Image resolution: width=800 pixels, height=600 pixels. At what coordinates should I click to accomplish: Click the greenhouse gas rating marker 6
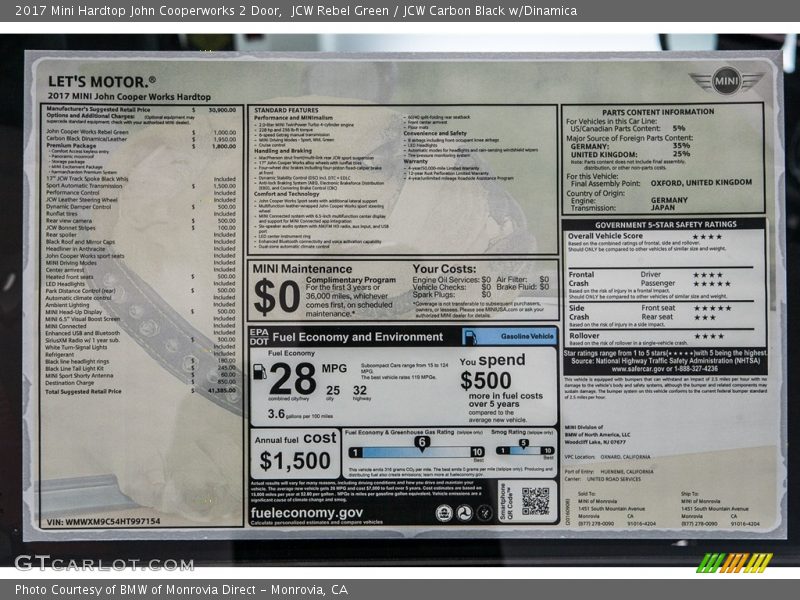coord(421,443)
